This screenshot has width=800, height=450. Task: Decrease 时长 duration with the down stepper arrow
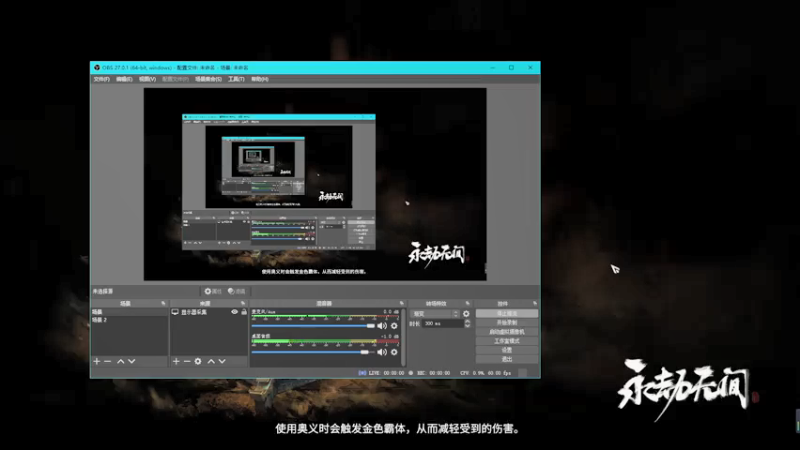tap(467, 326)
